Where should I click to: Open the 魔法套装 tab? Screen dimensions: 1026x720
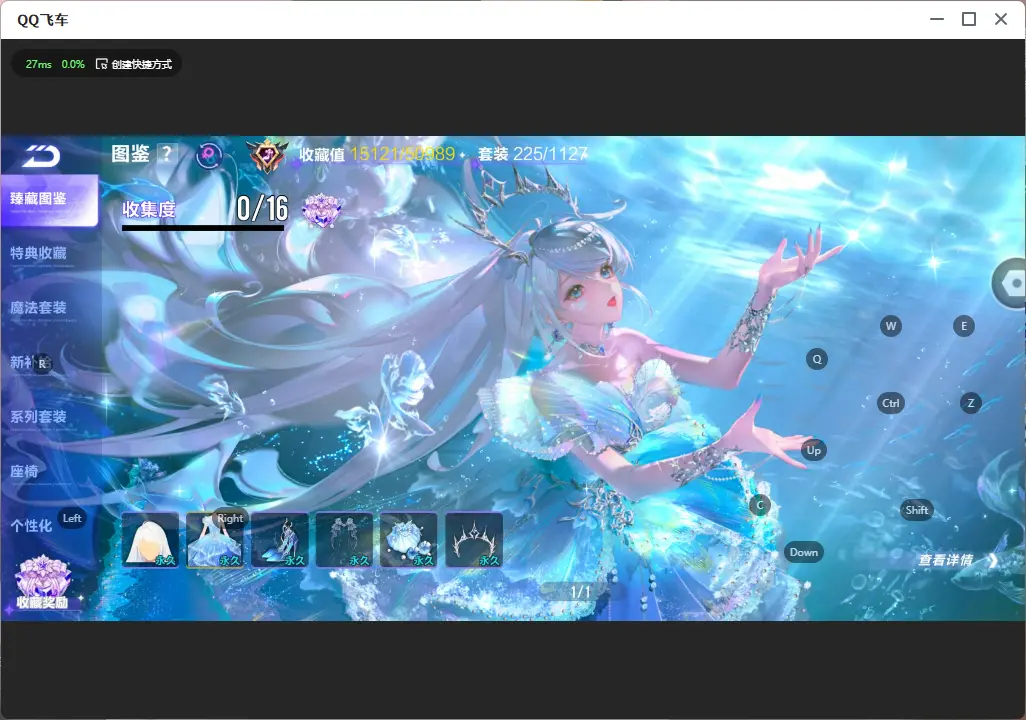pos(39,308)
